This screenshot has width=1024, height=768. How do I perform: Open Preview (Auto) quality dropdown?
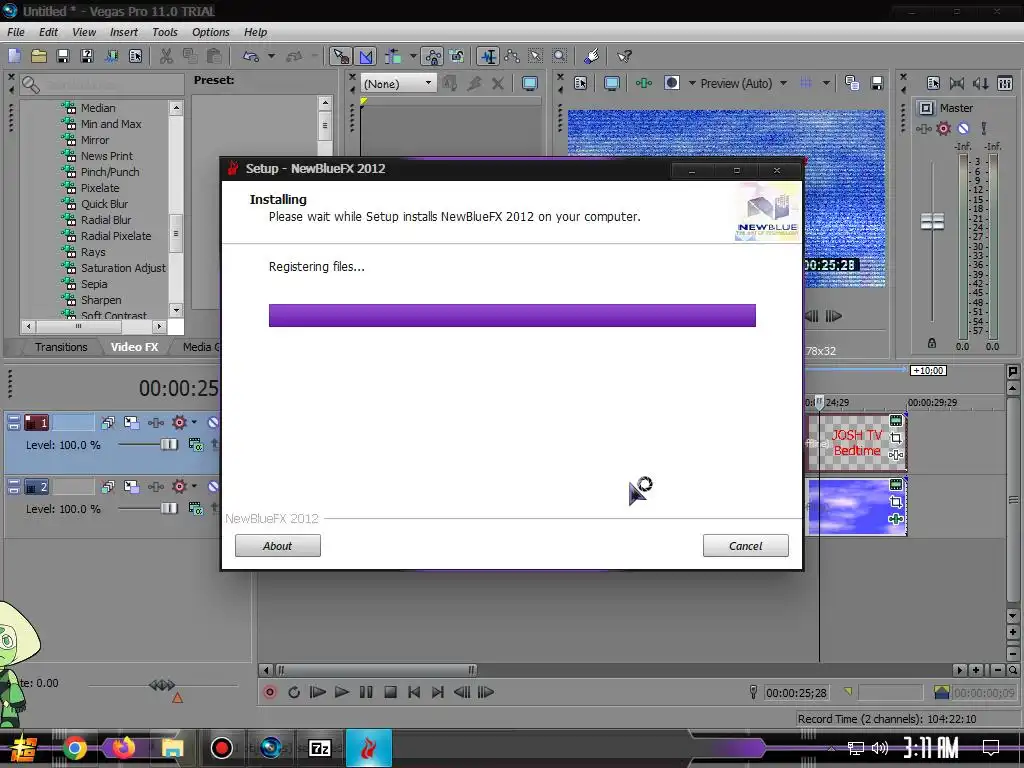(x=783, y=83)
